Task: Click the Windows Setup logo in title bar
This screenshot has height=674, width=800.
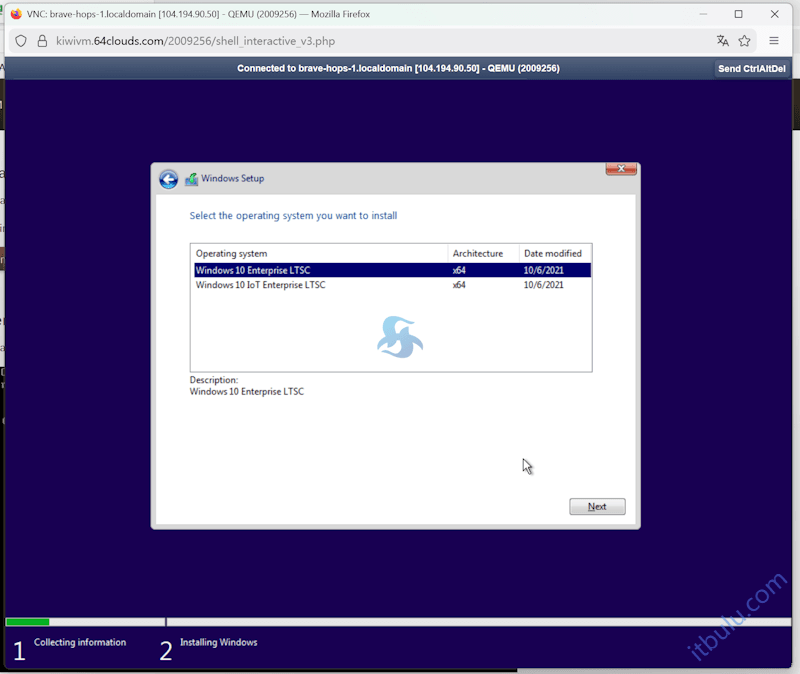Action: pyautogui.click(x=191, y=178)
